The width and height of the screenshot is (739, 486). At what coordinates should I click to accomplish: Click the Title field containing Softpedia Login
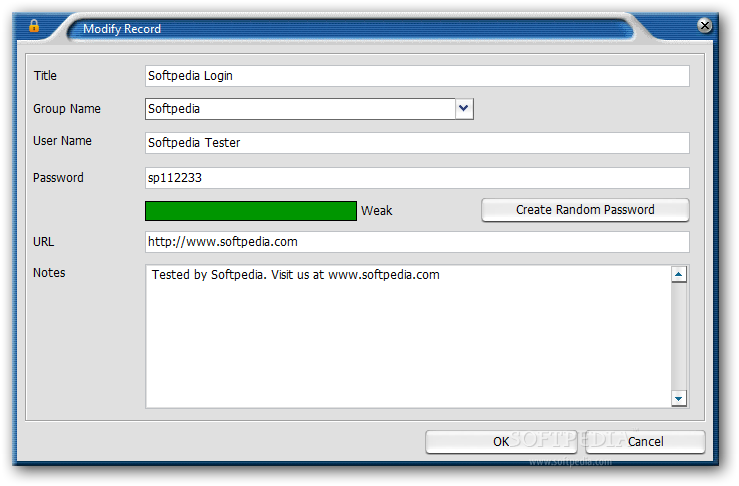click(417, 76)
